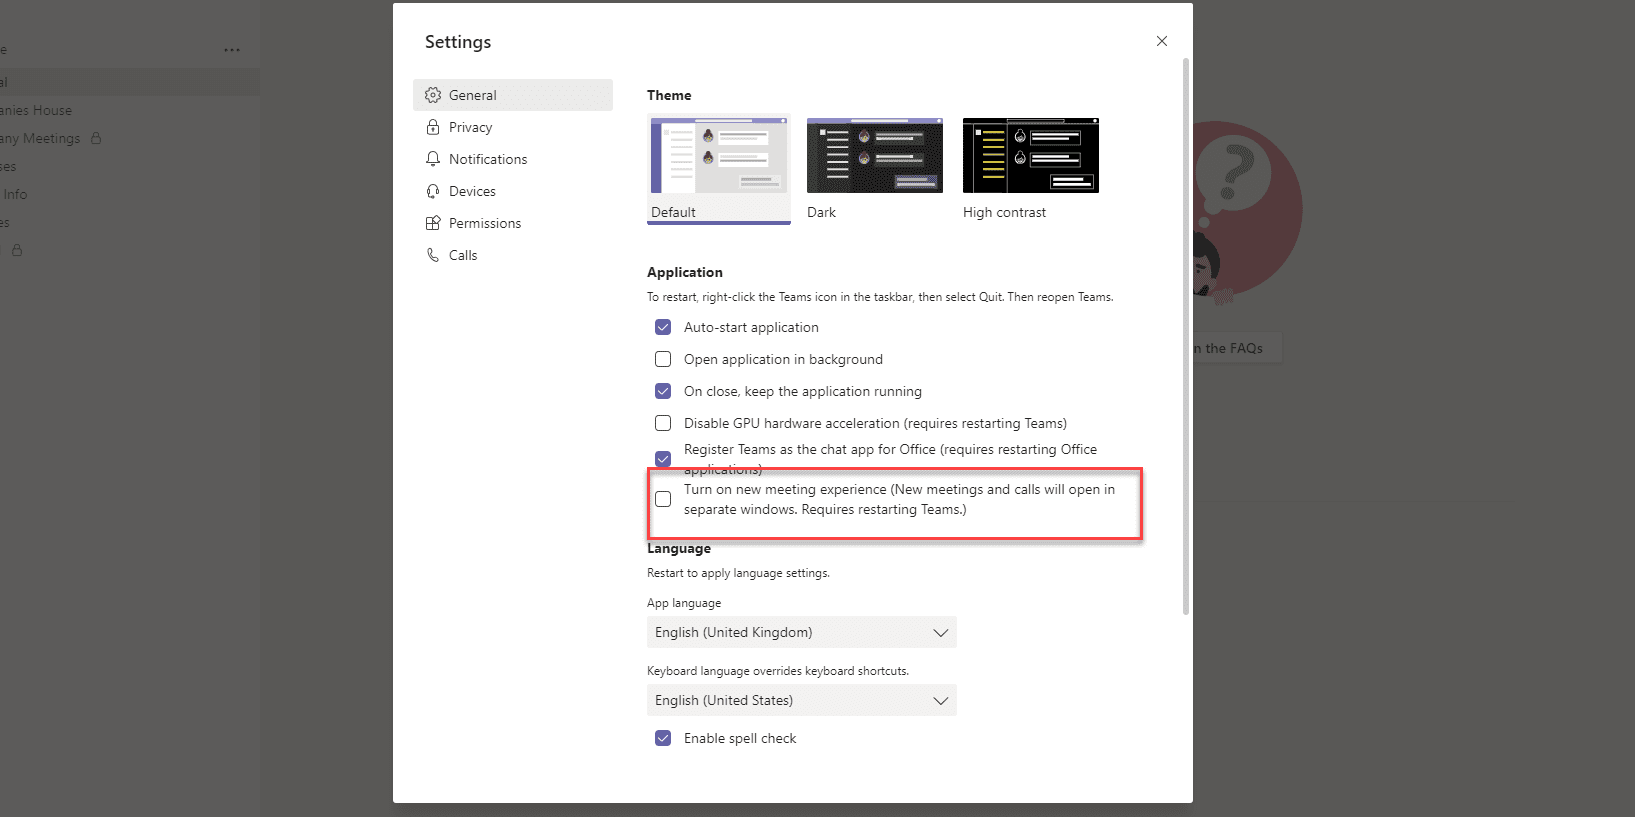This screenshot has height=817, width=1635.
Task: Click lock icon beside 'any Meetings' channel
Action: (x=96, y=138)
